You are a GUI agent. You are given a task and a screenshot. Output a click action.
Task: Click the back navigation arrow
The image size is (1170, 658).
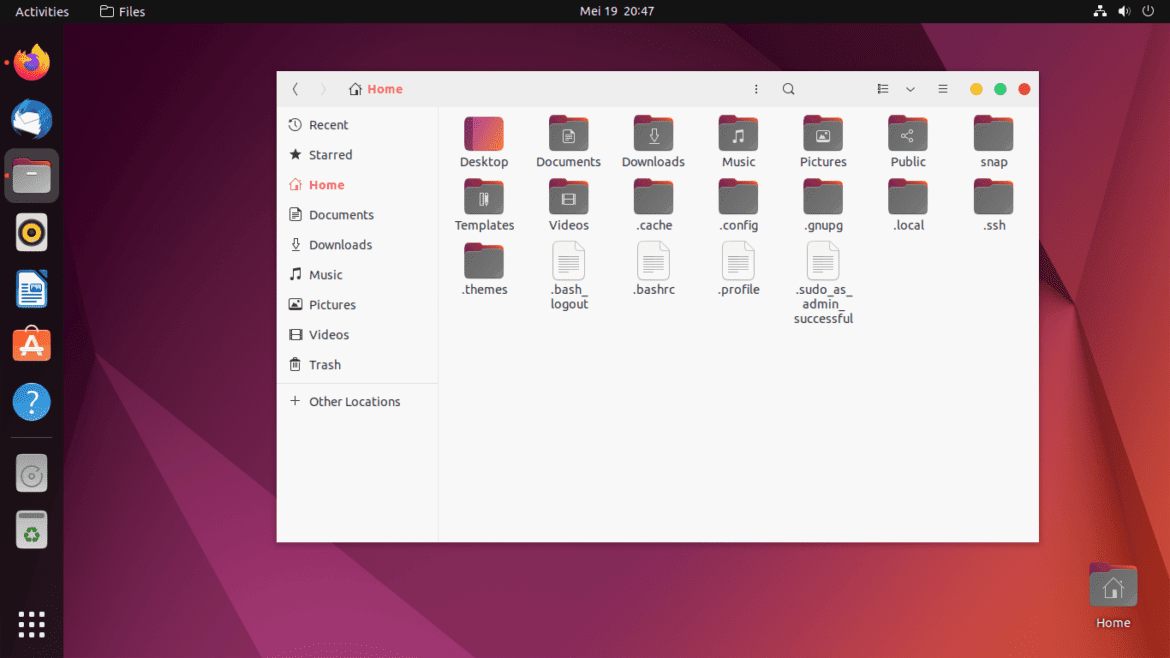pyautogui.click(x=295, y=89)
